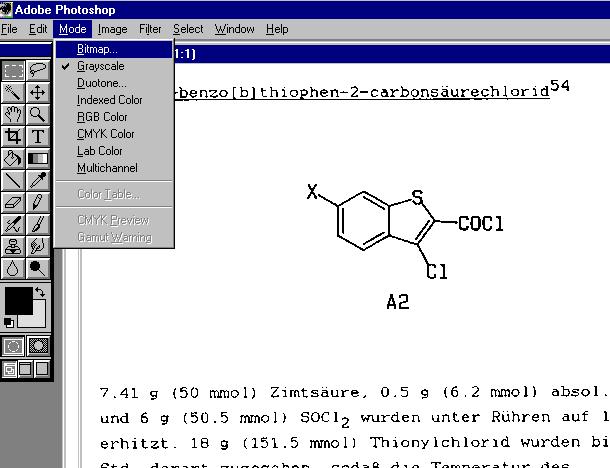Open the Filter menu
This screenshot has width=610, height=468.
(150, 29)
